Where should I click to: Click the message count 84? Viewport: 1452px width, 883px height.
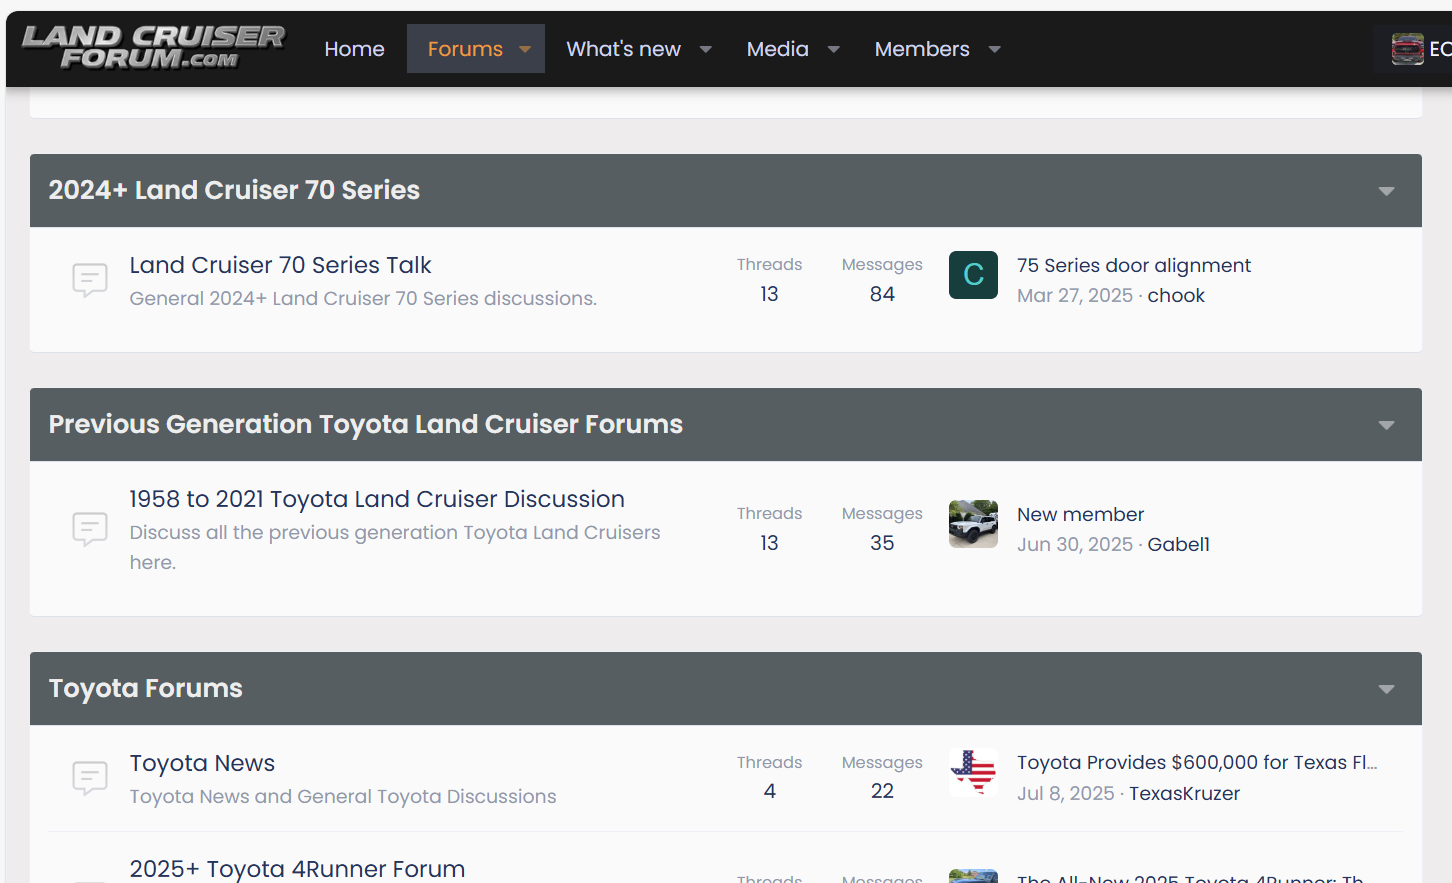[882, 294]
